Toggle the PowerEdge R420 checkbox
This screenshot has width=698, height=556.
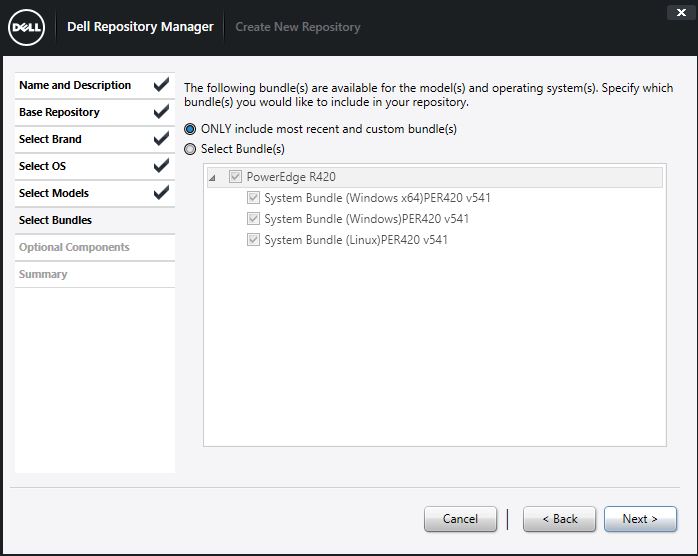(235, 177)
